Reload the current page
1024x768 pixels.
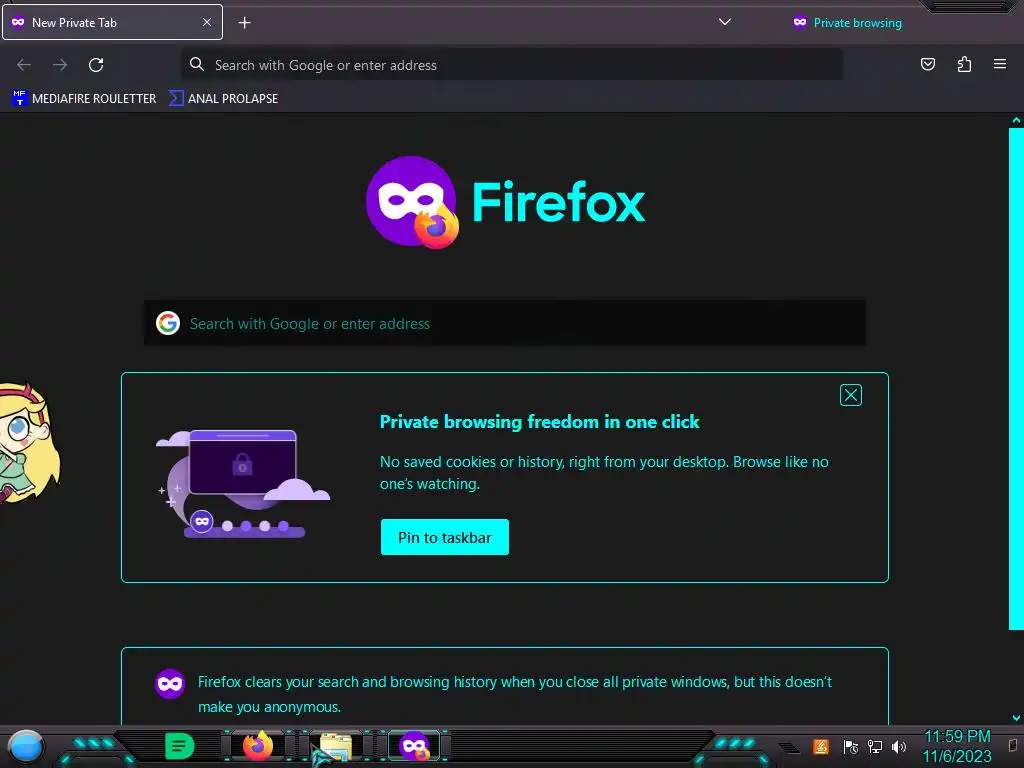[96, 65]
